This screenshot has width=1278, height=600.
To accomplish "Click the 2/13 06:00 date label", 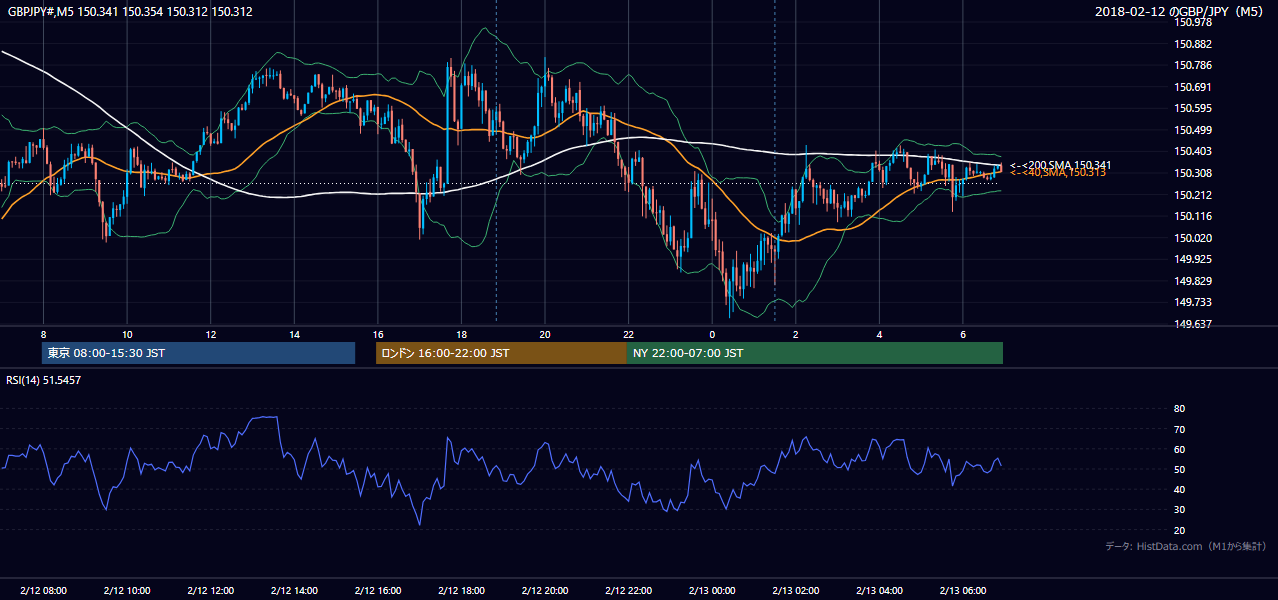I will 963,591.
